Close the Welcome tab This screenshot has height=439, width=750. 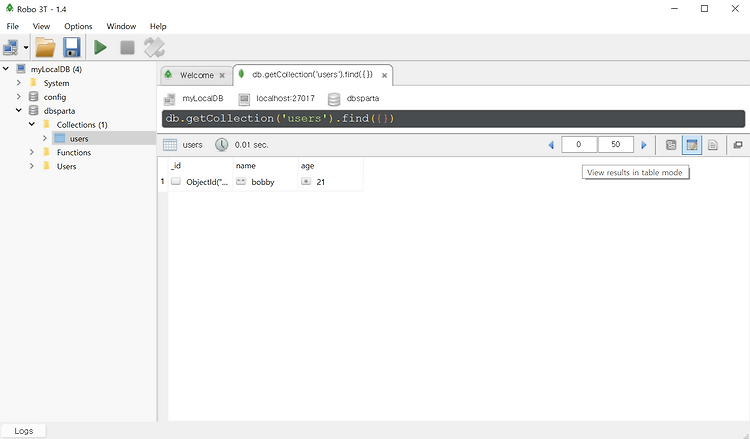click(222, 76)
